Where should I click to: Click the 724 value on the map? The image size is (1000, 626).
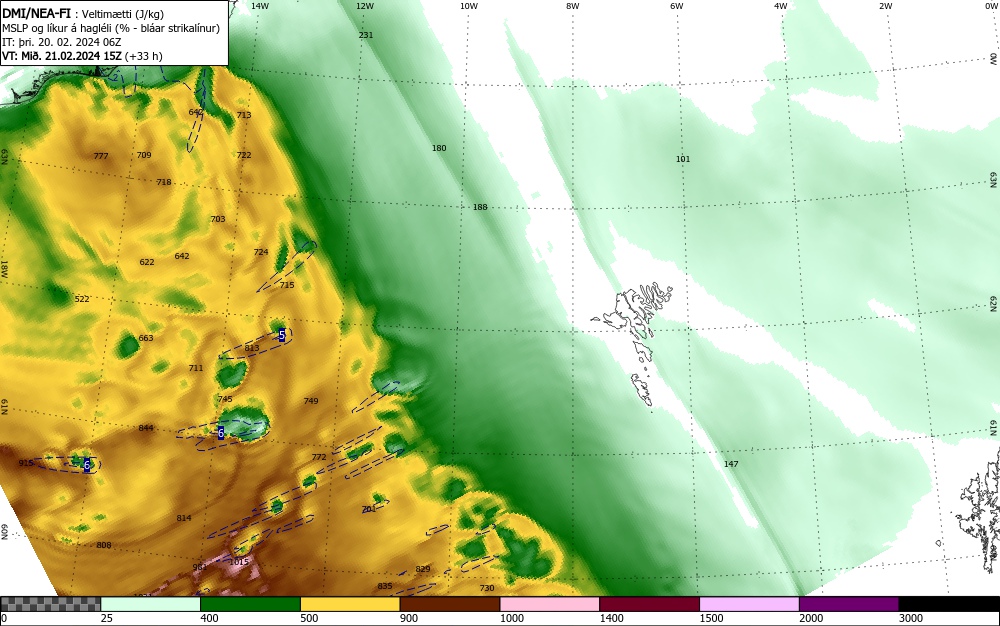click(261, 252)
